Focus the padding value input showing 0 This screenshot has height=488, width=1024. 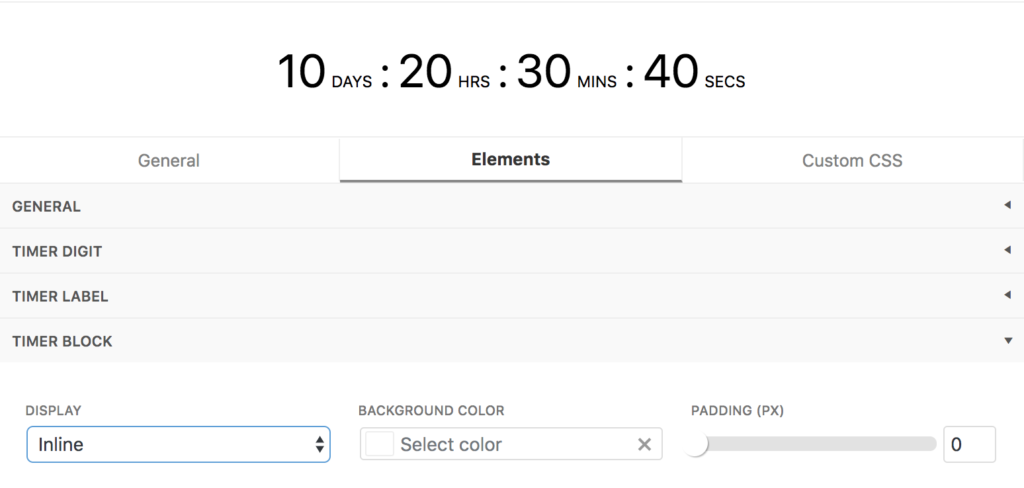tap(969, 444)
